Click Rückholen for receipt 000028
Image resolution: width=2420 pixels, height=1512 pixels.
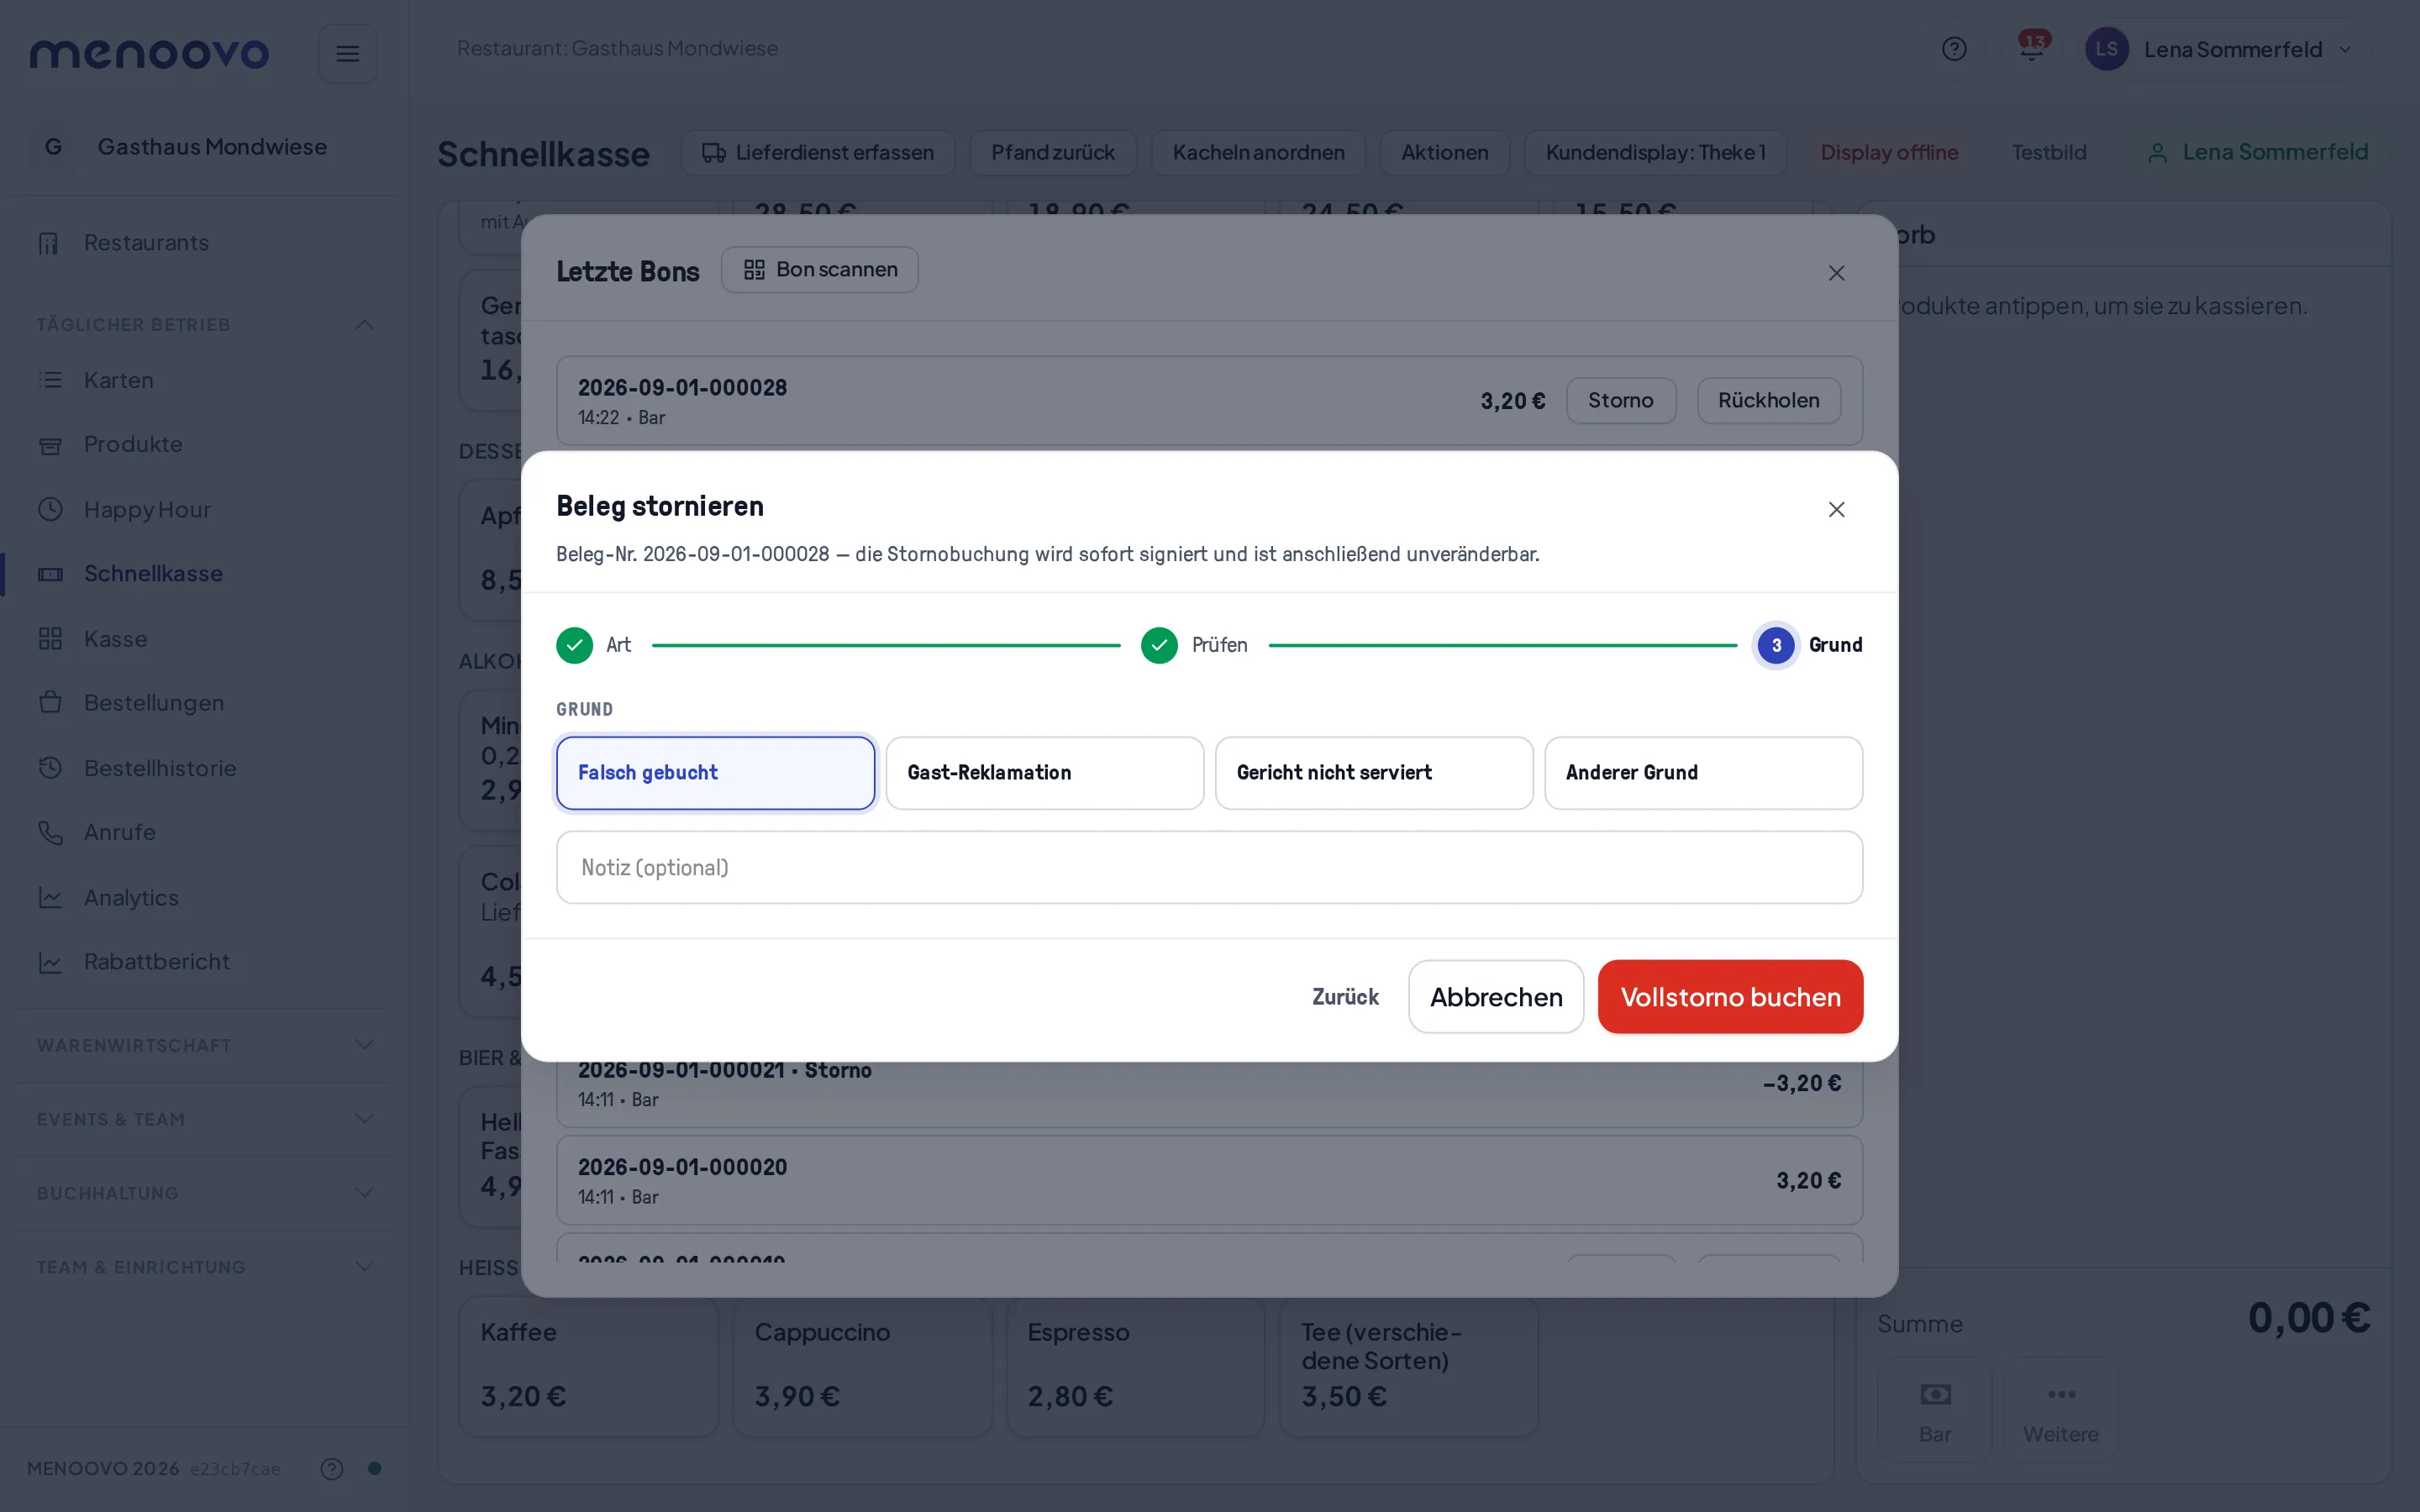[1769, 400]
